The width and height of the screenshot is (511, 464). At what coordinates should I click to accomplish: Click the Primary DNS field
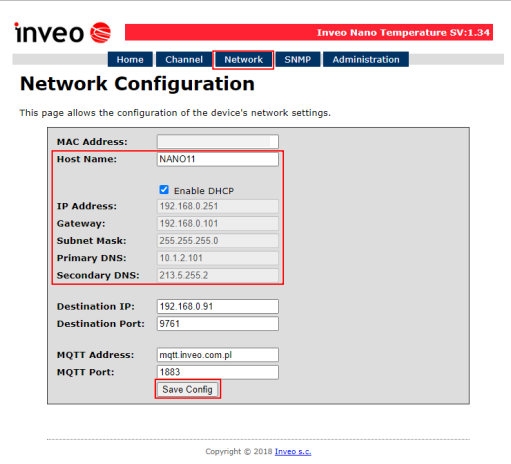pos(218,258)
